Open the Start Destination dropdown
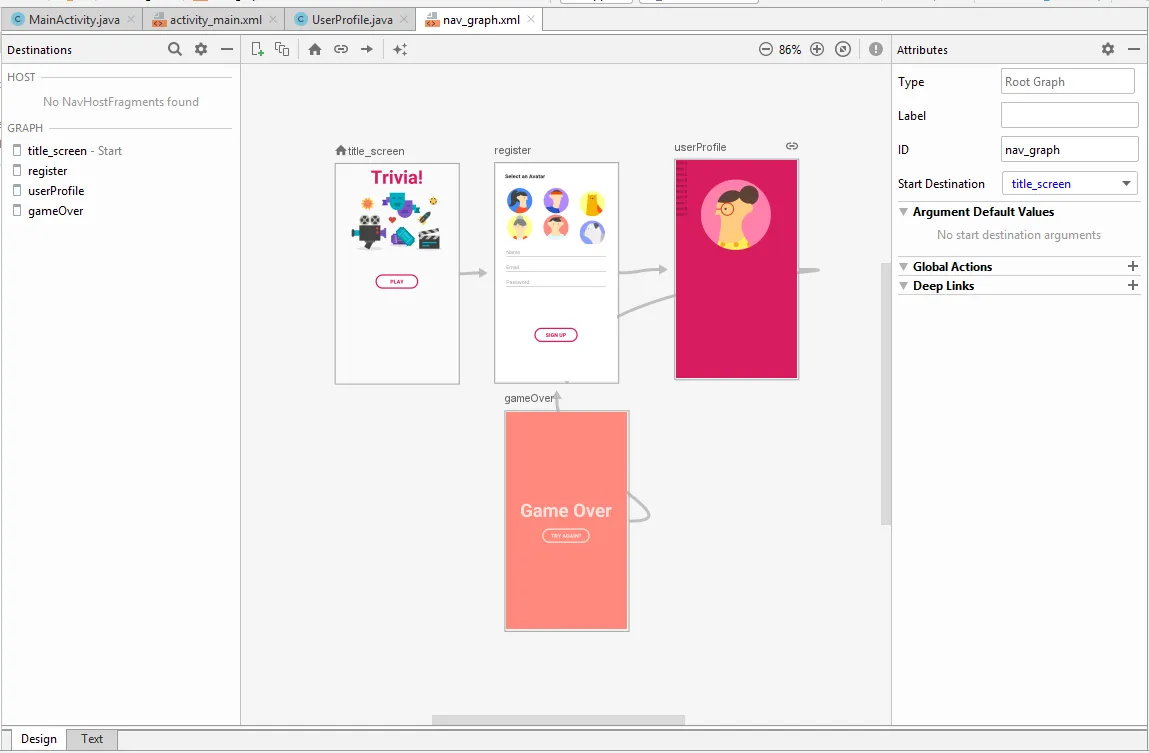1149x753 pixels. click(x=1127, y=184)
